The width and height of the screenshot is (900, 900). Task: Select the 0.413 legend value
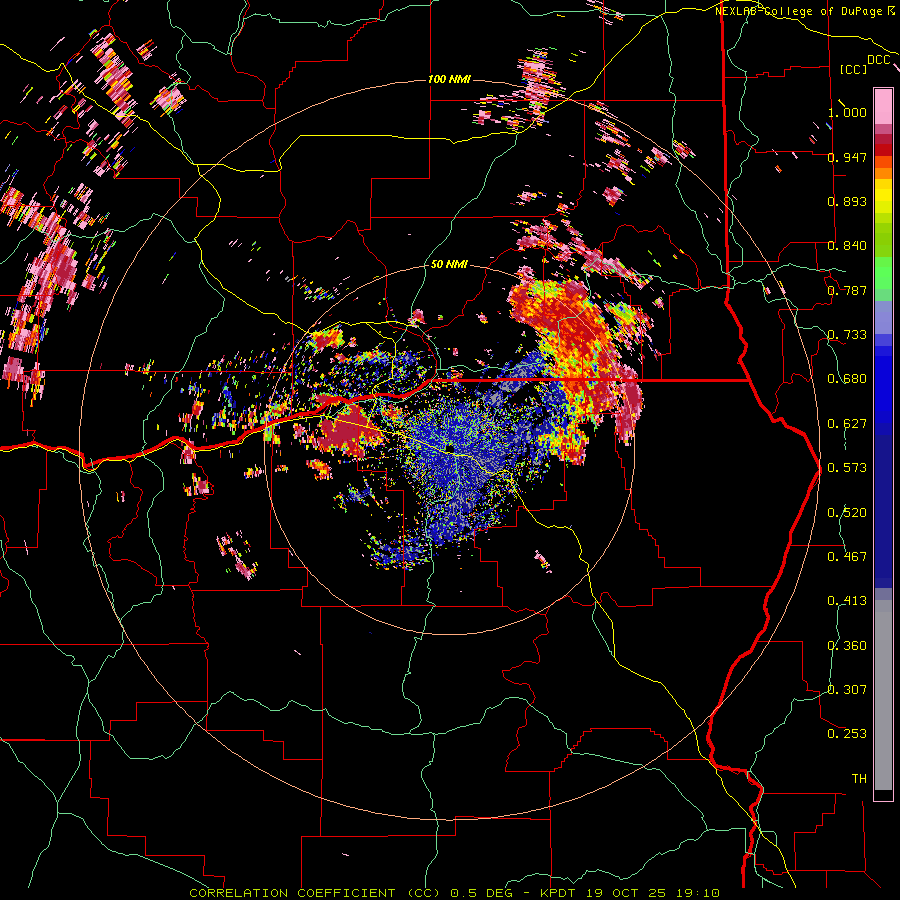(847, 601)
